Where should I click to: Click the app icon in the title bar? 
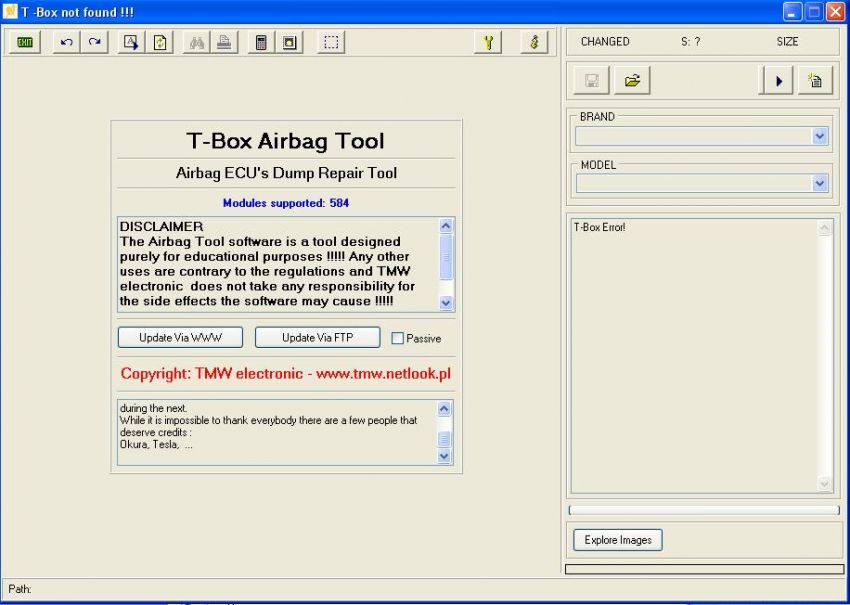[x=10, y=11]
